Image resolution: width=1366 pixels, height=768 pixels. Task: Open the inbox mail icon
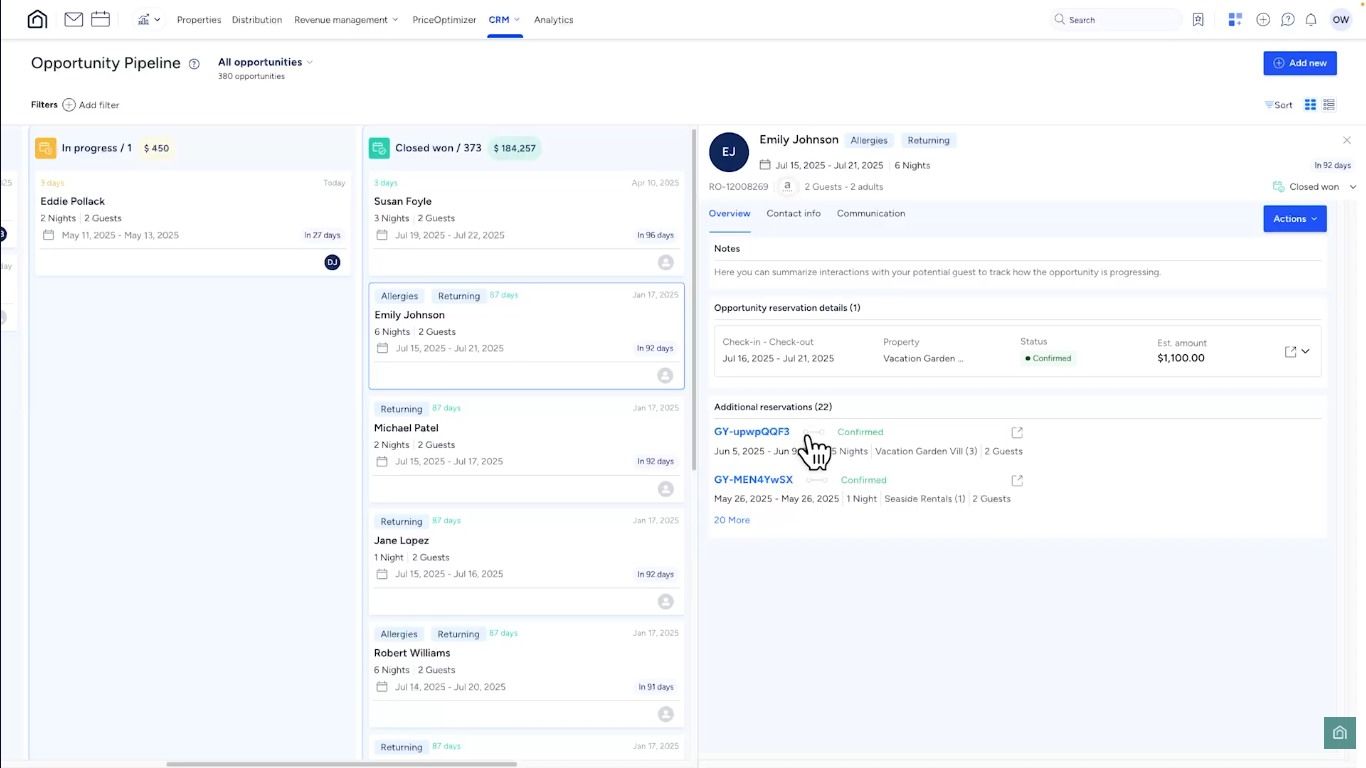[73, 19]
